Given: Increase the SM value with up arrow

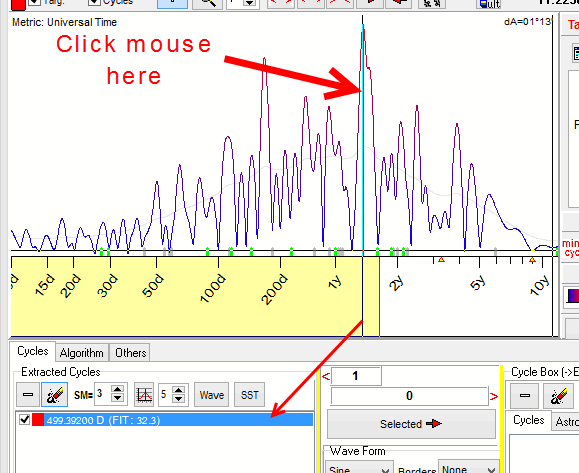Looking at the screenshot, I should [117, 390].
